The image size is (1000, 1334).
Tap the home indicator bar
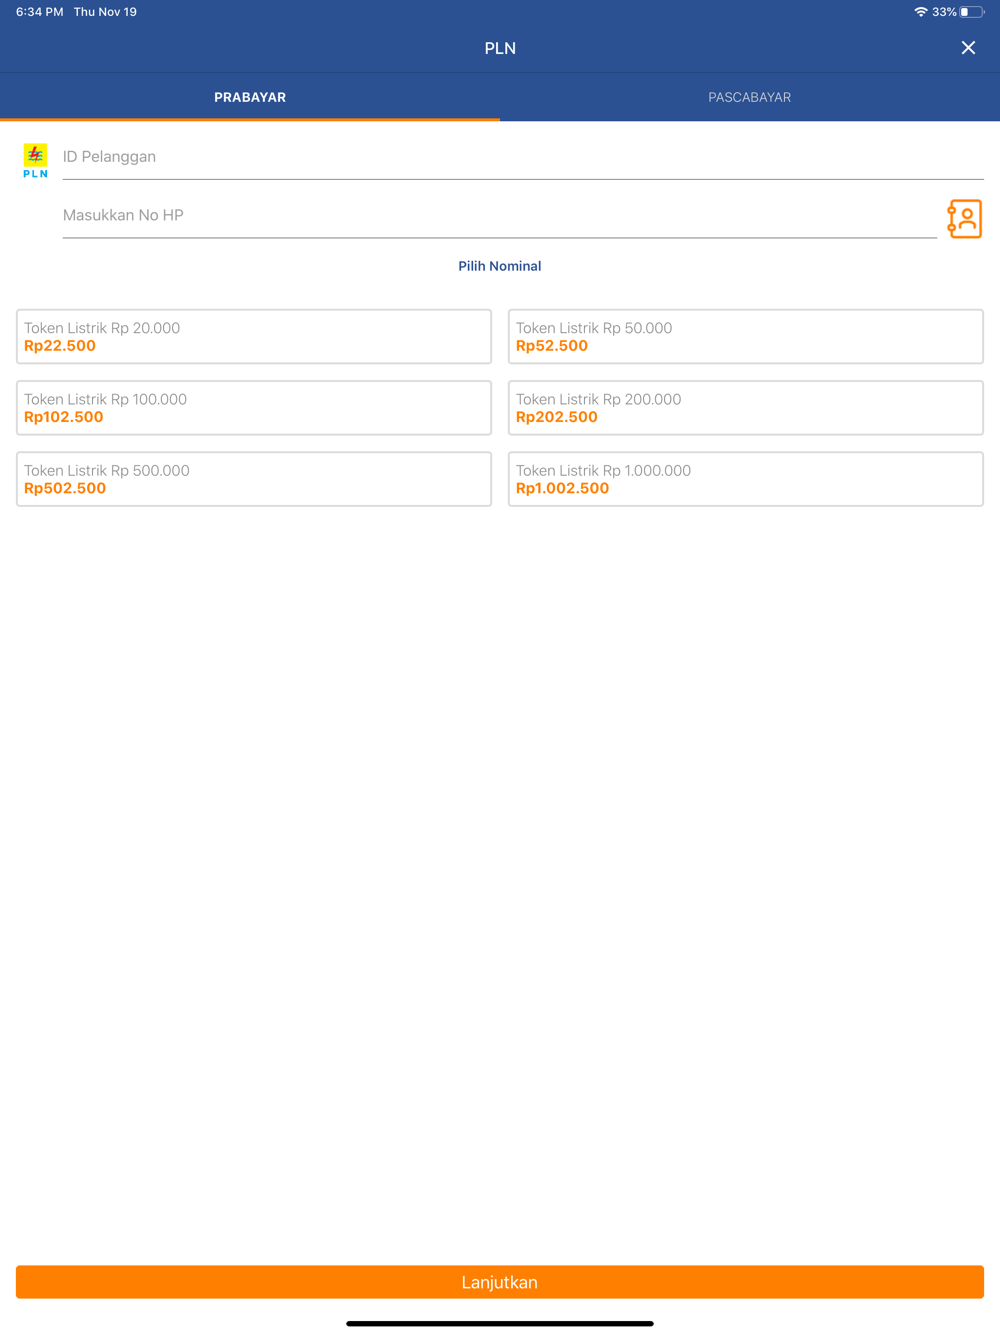(x=500, y=1323)
